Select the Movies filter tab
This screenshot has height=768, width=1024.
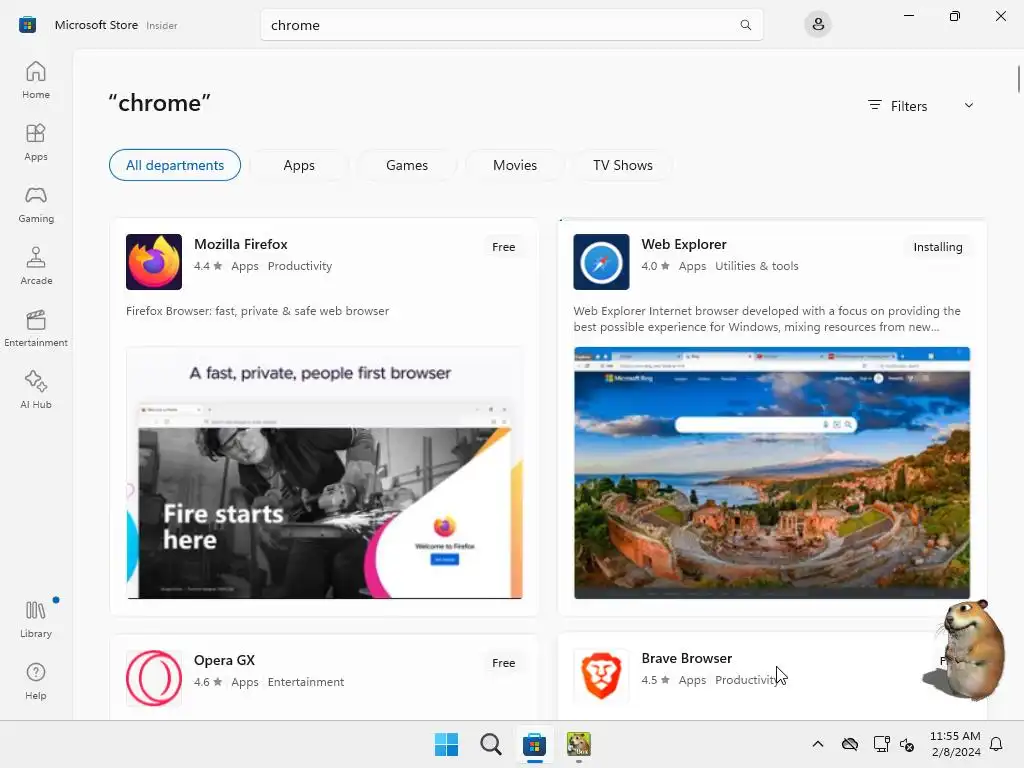click(515, 165)
